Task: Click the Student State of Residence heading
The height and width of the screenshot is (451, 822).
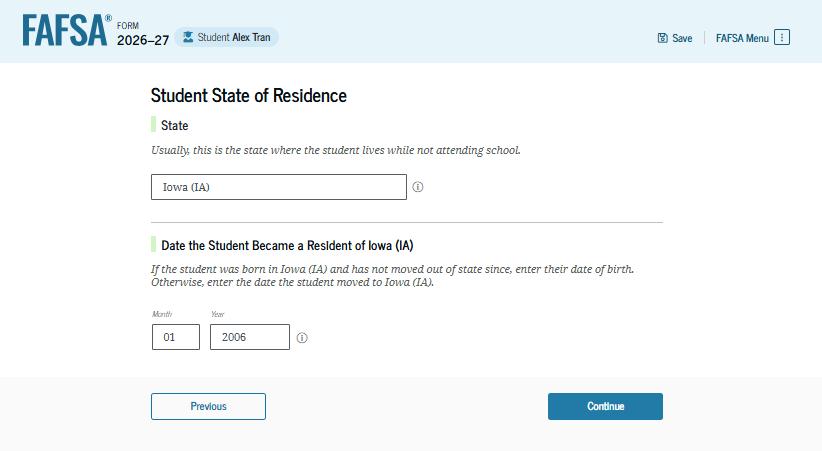Action: click(x=249, y=95)
